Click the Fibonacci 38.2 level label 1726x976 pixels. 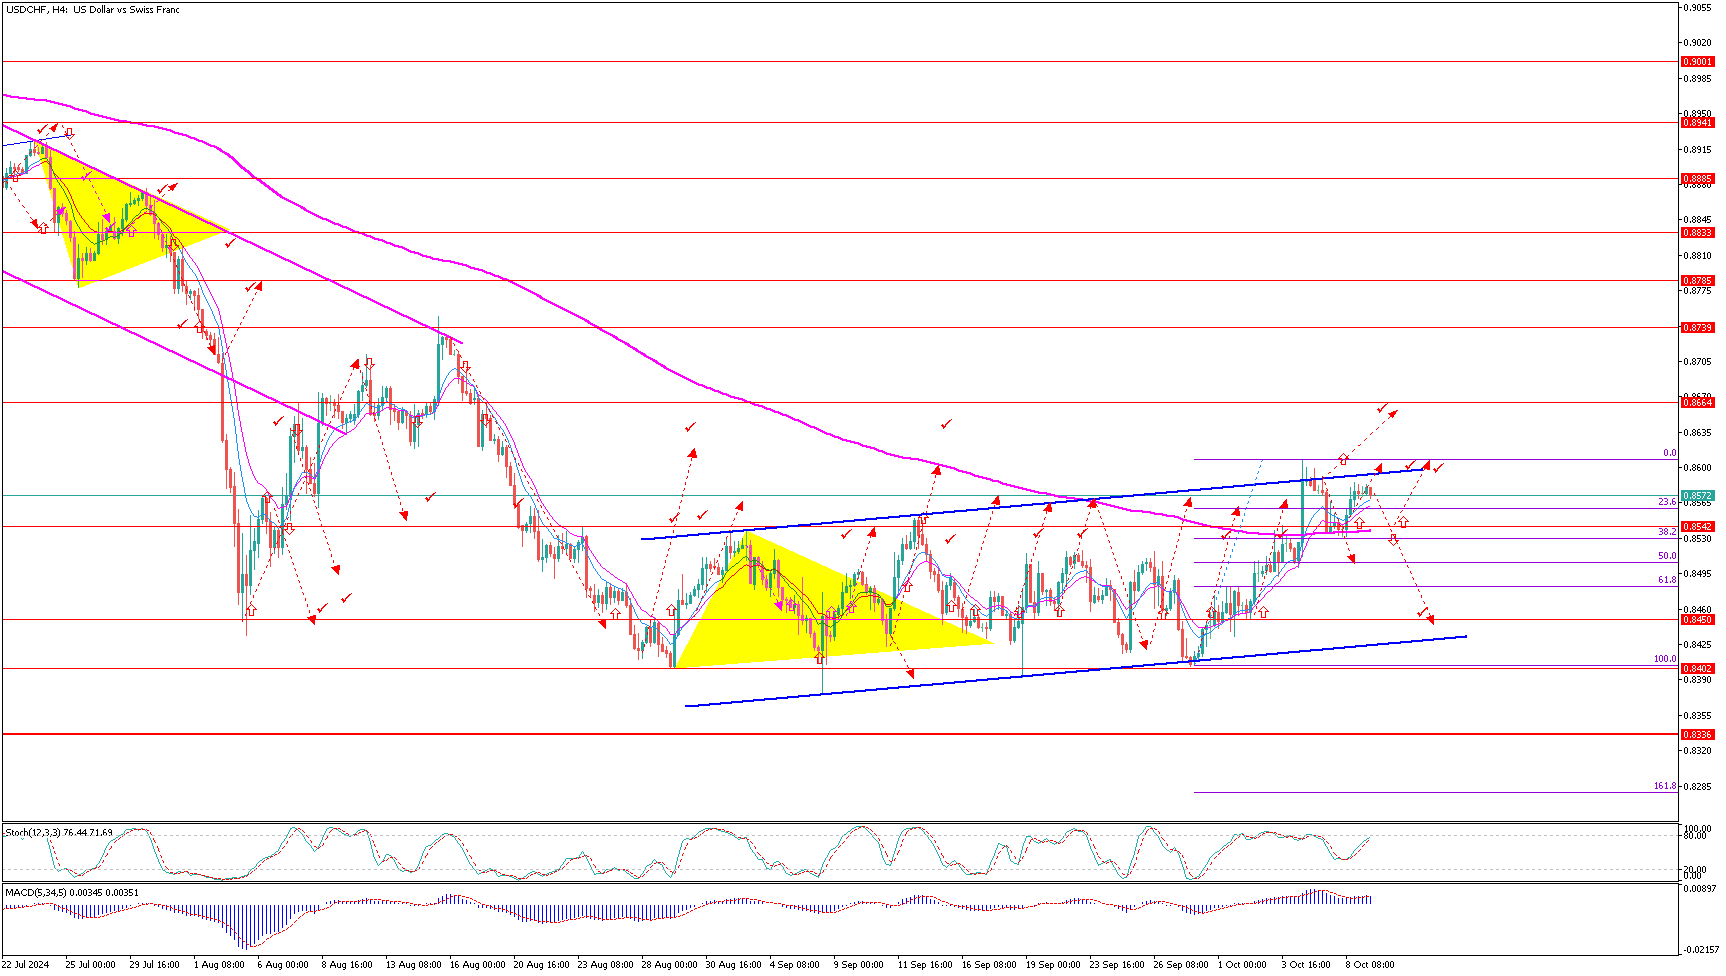click(x=1667, y=532)
